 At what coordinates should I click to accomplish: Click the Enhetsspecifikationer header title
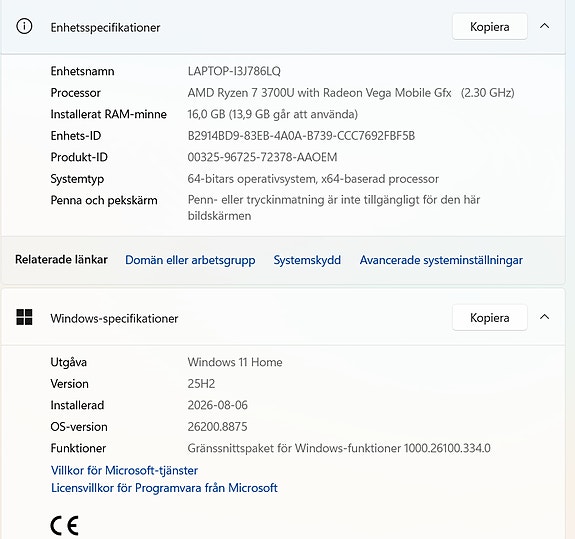pyautogui.click(x=105, y=28)
